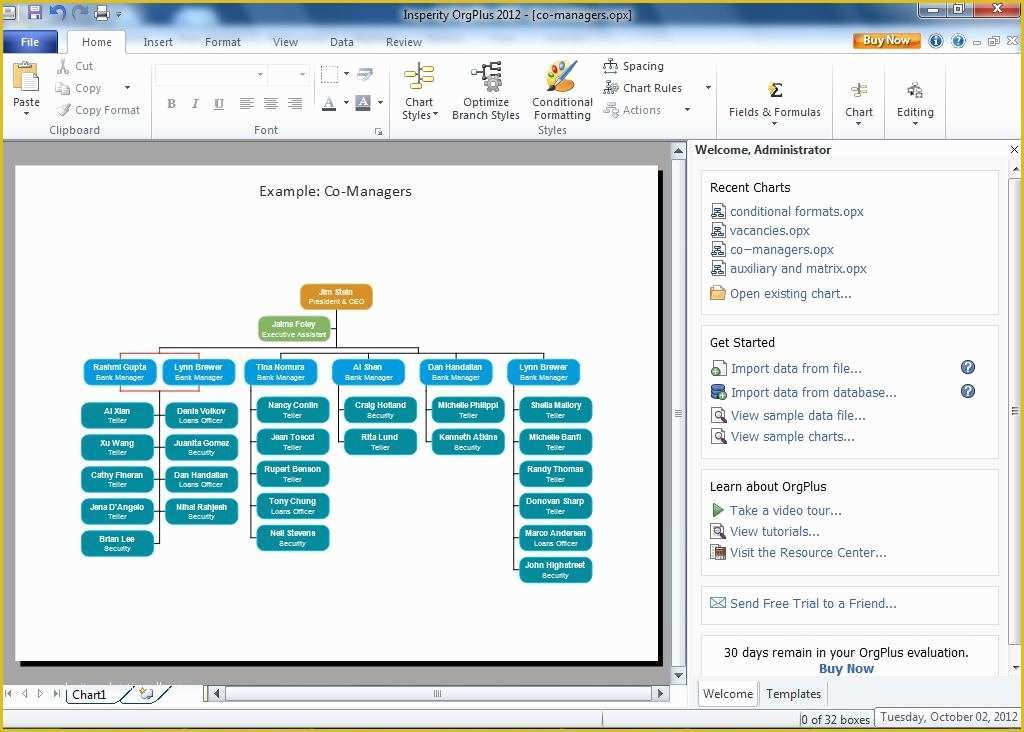Switch to the View ribbon tab
The height and width of the screenshot is (732, 1024).
point(285,42)
